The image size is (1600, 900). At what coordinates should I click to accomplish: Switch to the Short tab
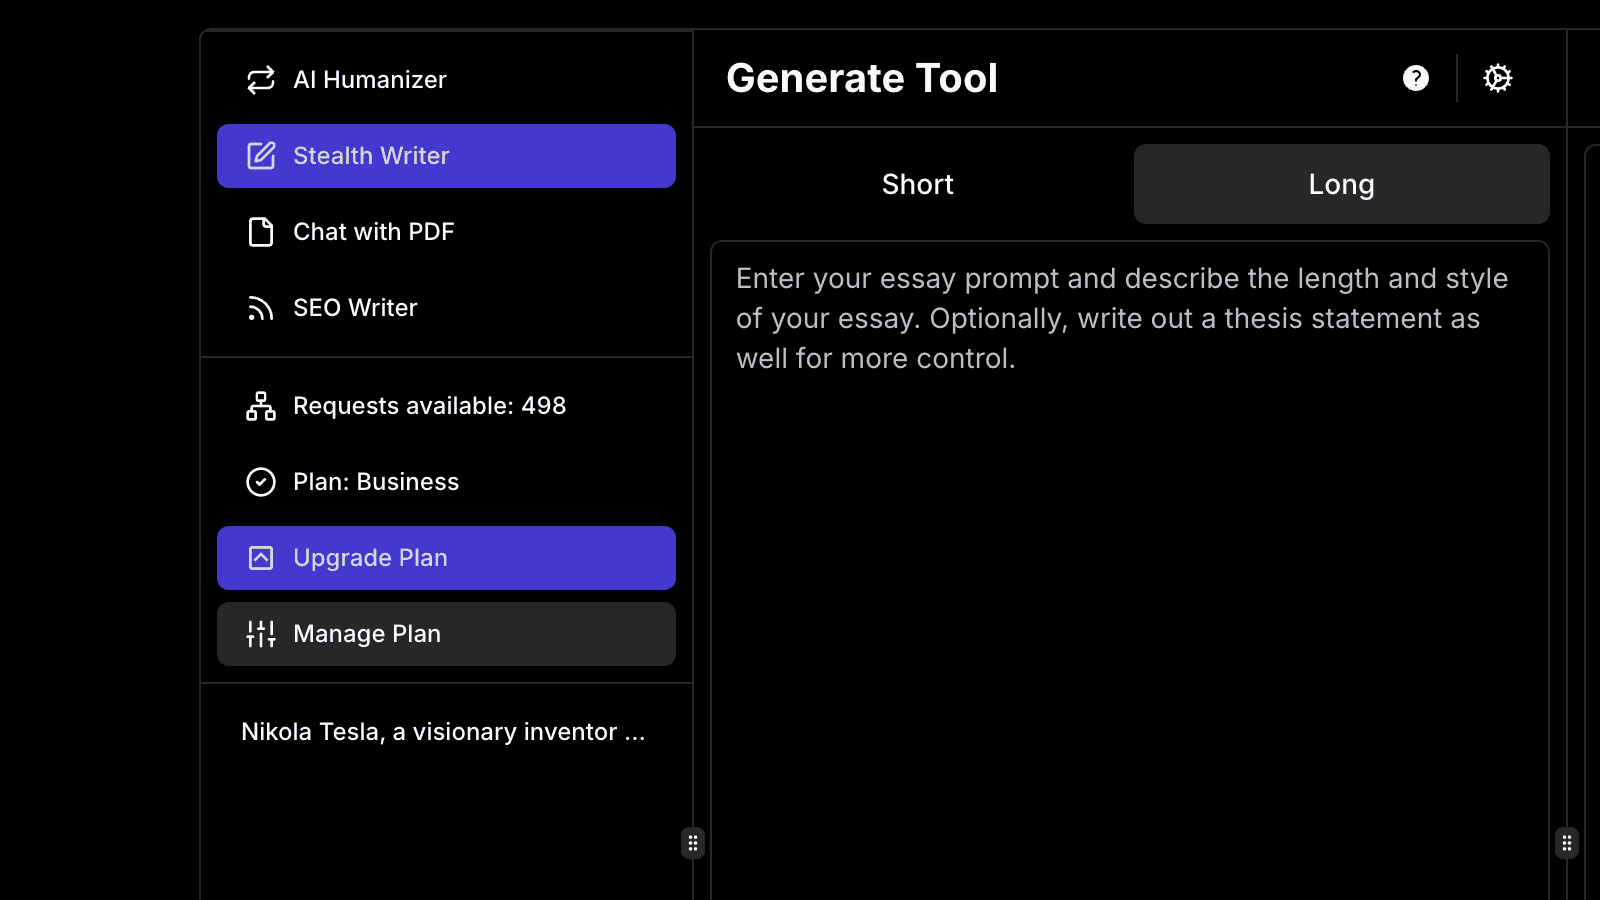(917, 184)
